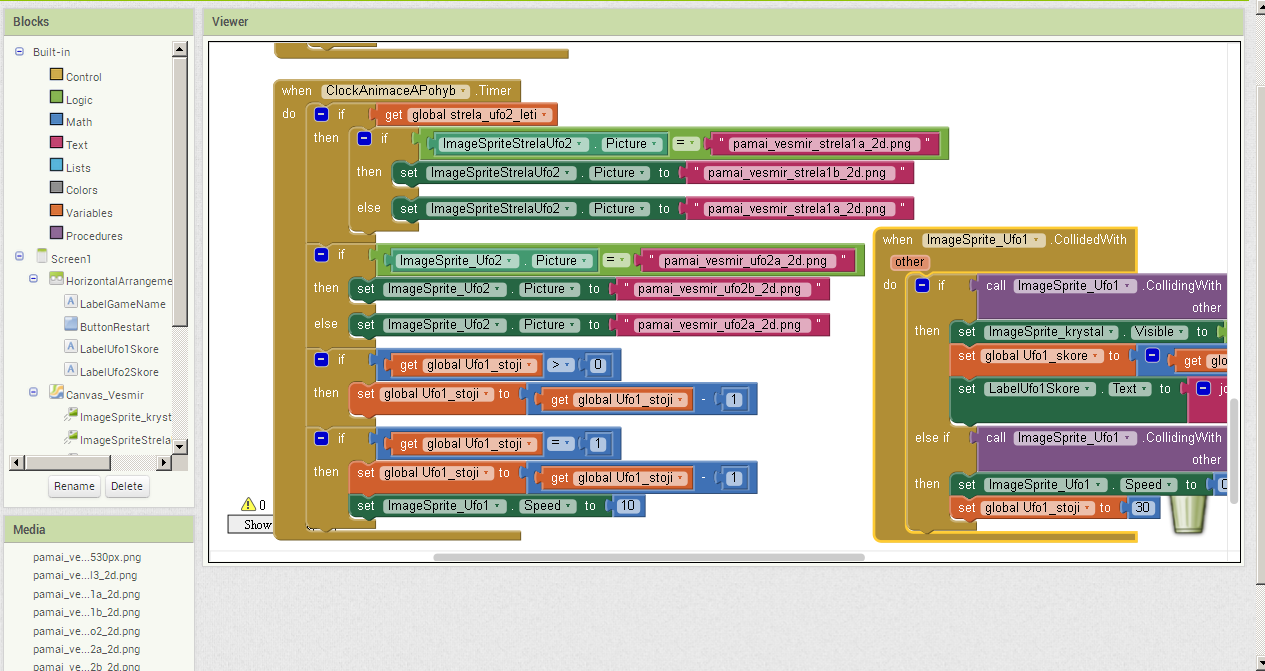
Task: Open the Control blocks drawer
Action: click(76, 77)
